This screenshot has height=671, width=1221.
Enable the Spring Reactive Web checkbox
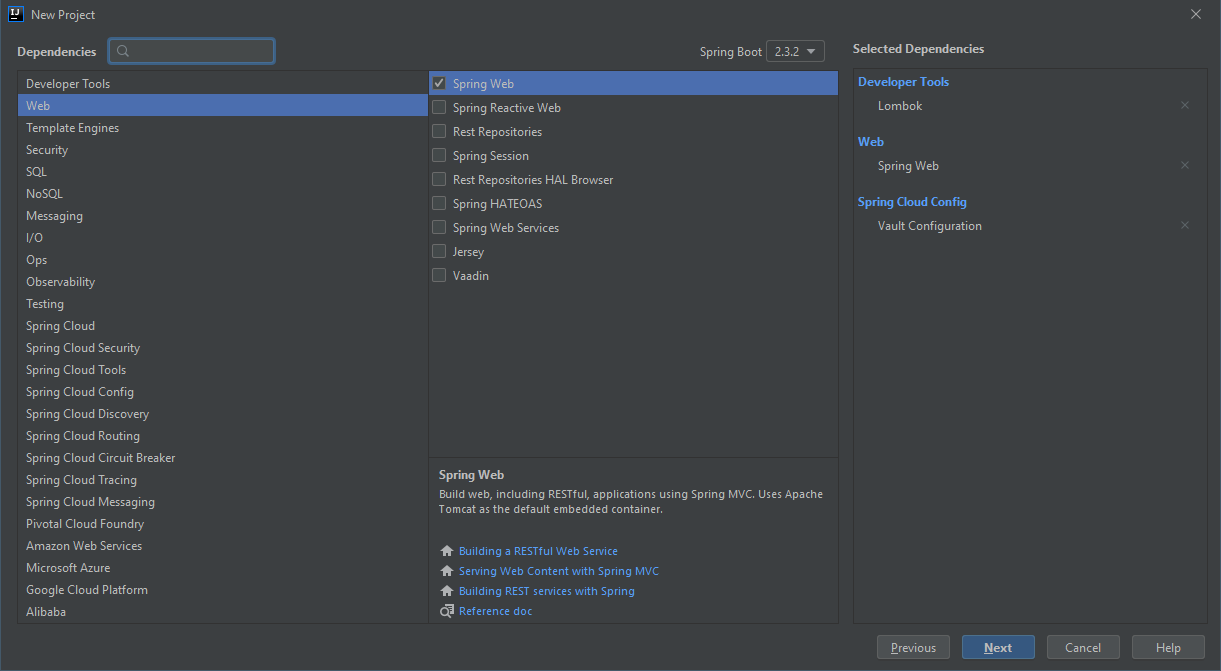(x=439, y=107)
